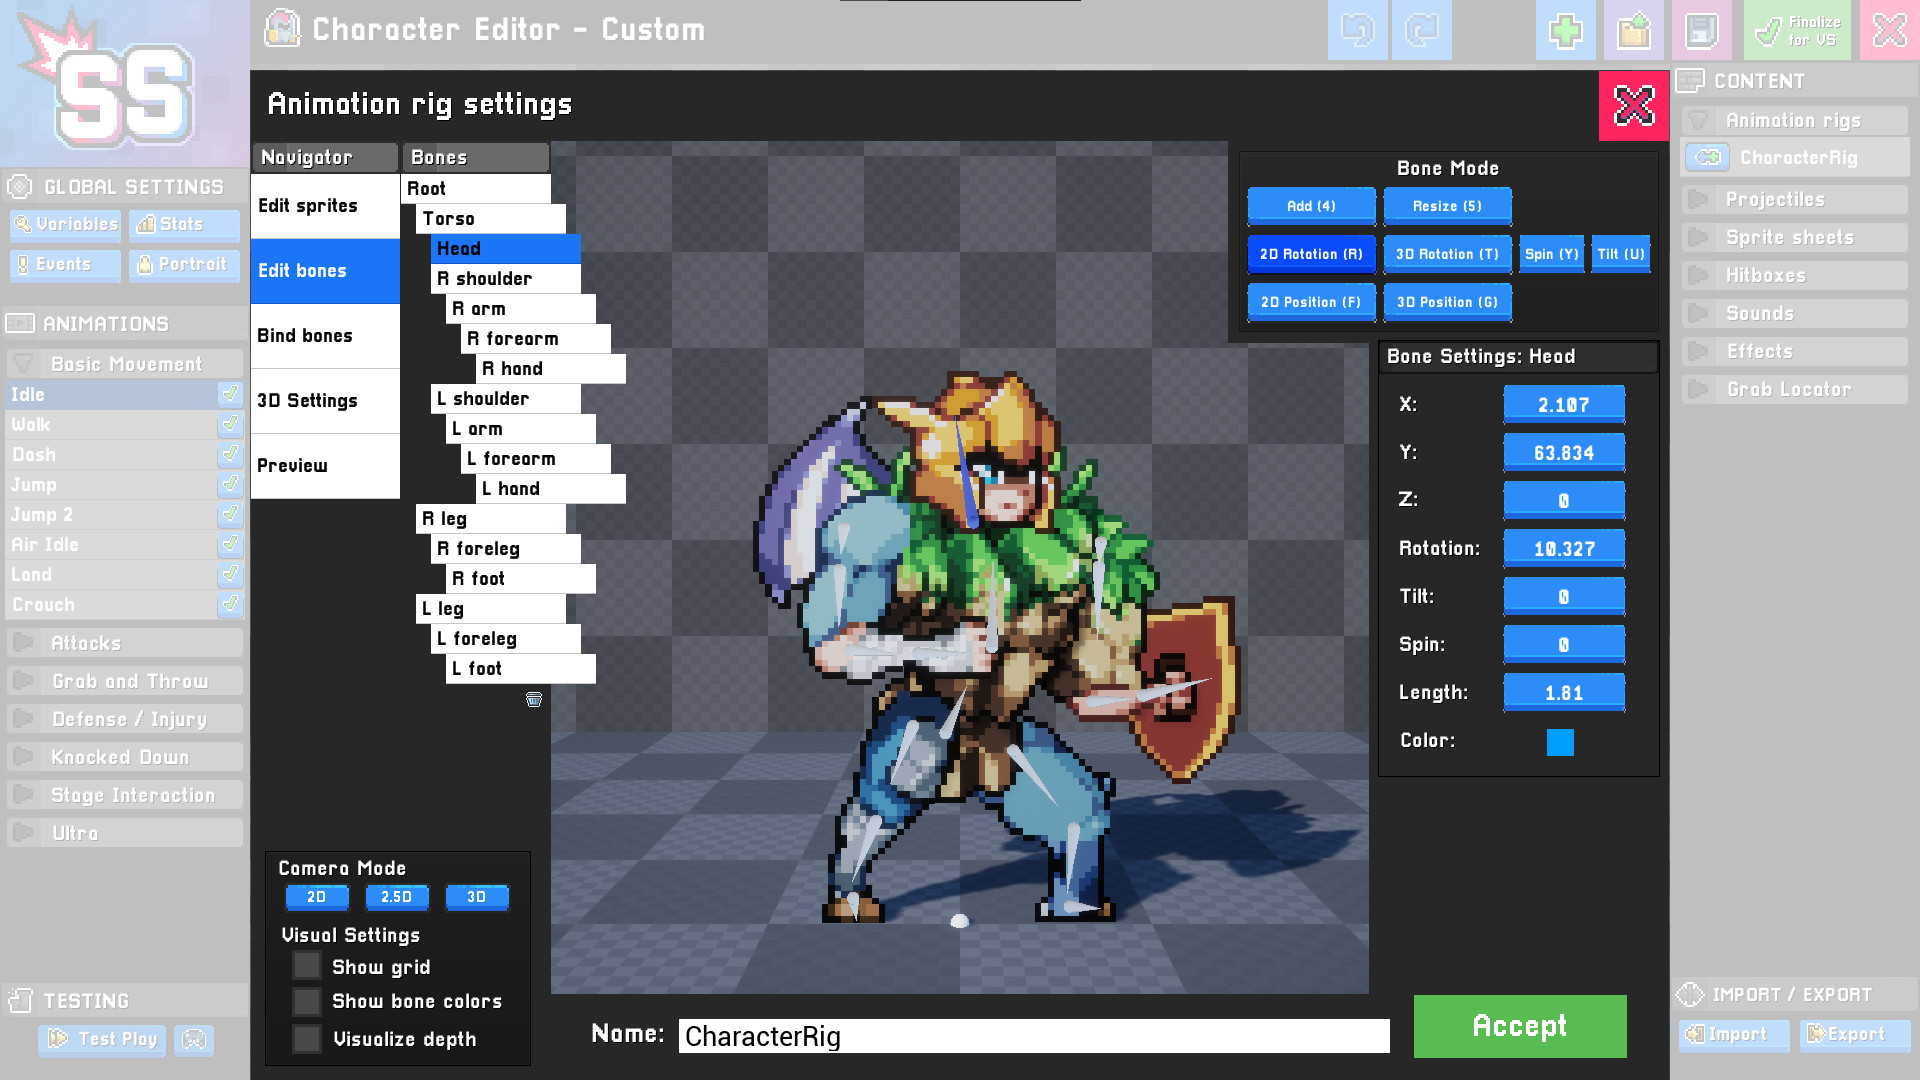The height and width of the screenshot is (1080, 1920).
Task: Save the project with the floppy disk icon
Action: (1701, 30)
